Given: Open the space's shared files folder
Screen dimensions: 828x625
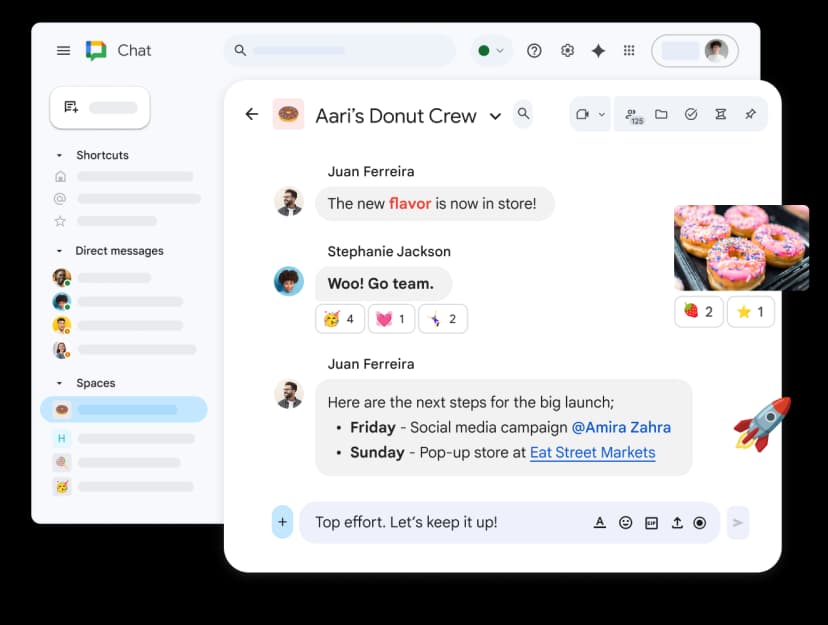Looking at the screenshot, I should tap(662, 114).
